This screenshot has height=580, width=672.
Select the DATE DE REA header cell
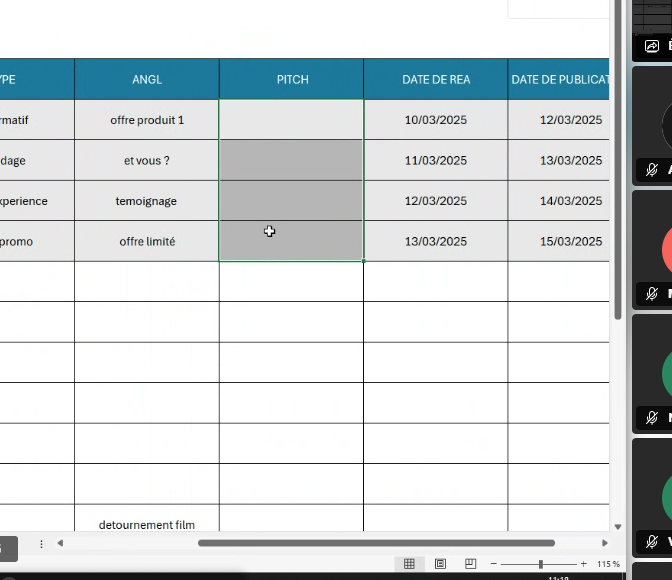(x=436, y=80)
